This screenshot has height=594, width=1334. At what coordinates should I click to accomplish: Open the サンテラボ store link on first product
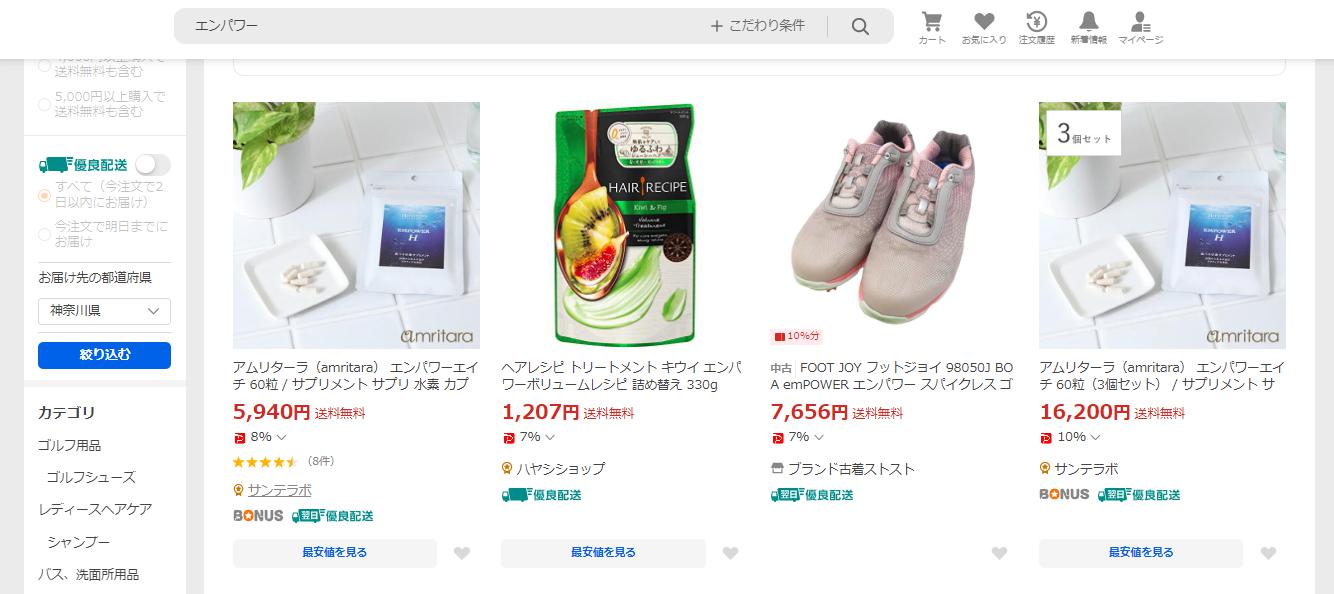coord(279,490)
